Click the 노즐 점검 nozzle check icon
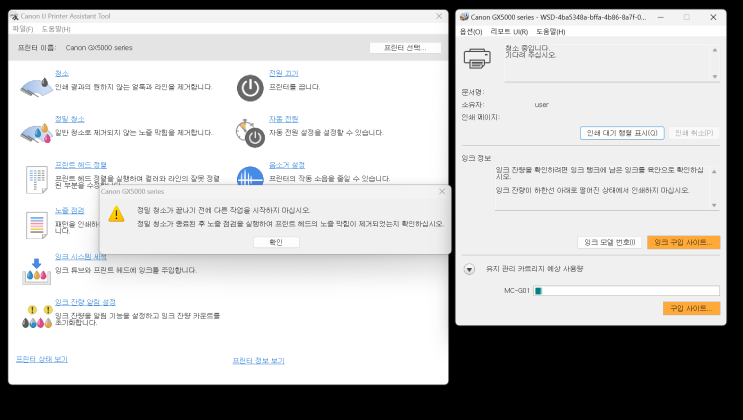Viewport: 743px width, 420px height. (x=37, y=225)
